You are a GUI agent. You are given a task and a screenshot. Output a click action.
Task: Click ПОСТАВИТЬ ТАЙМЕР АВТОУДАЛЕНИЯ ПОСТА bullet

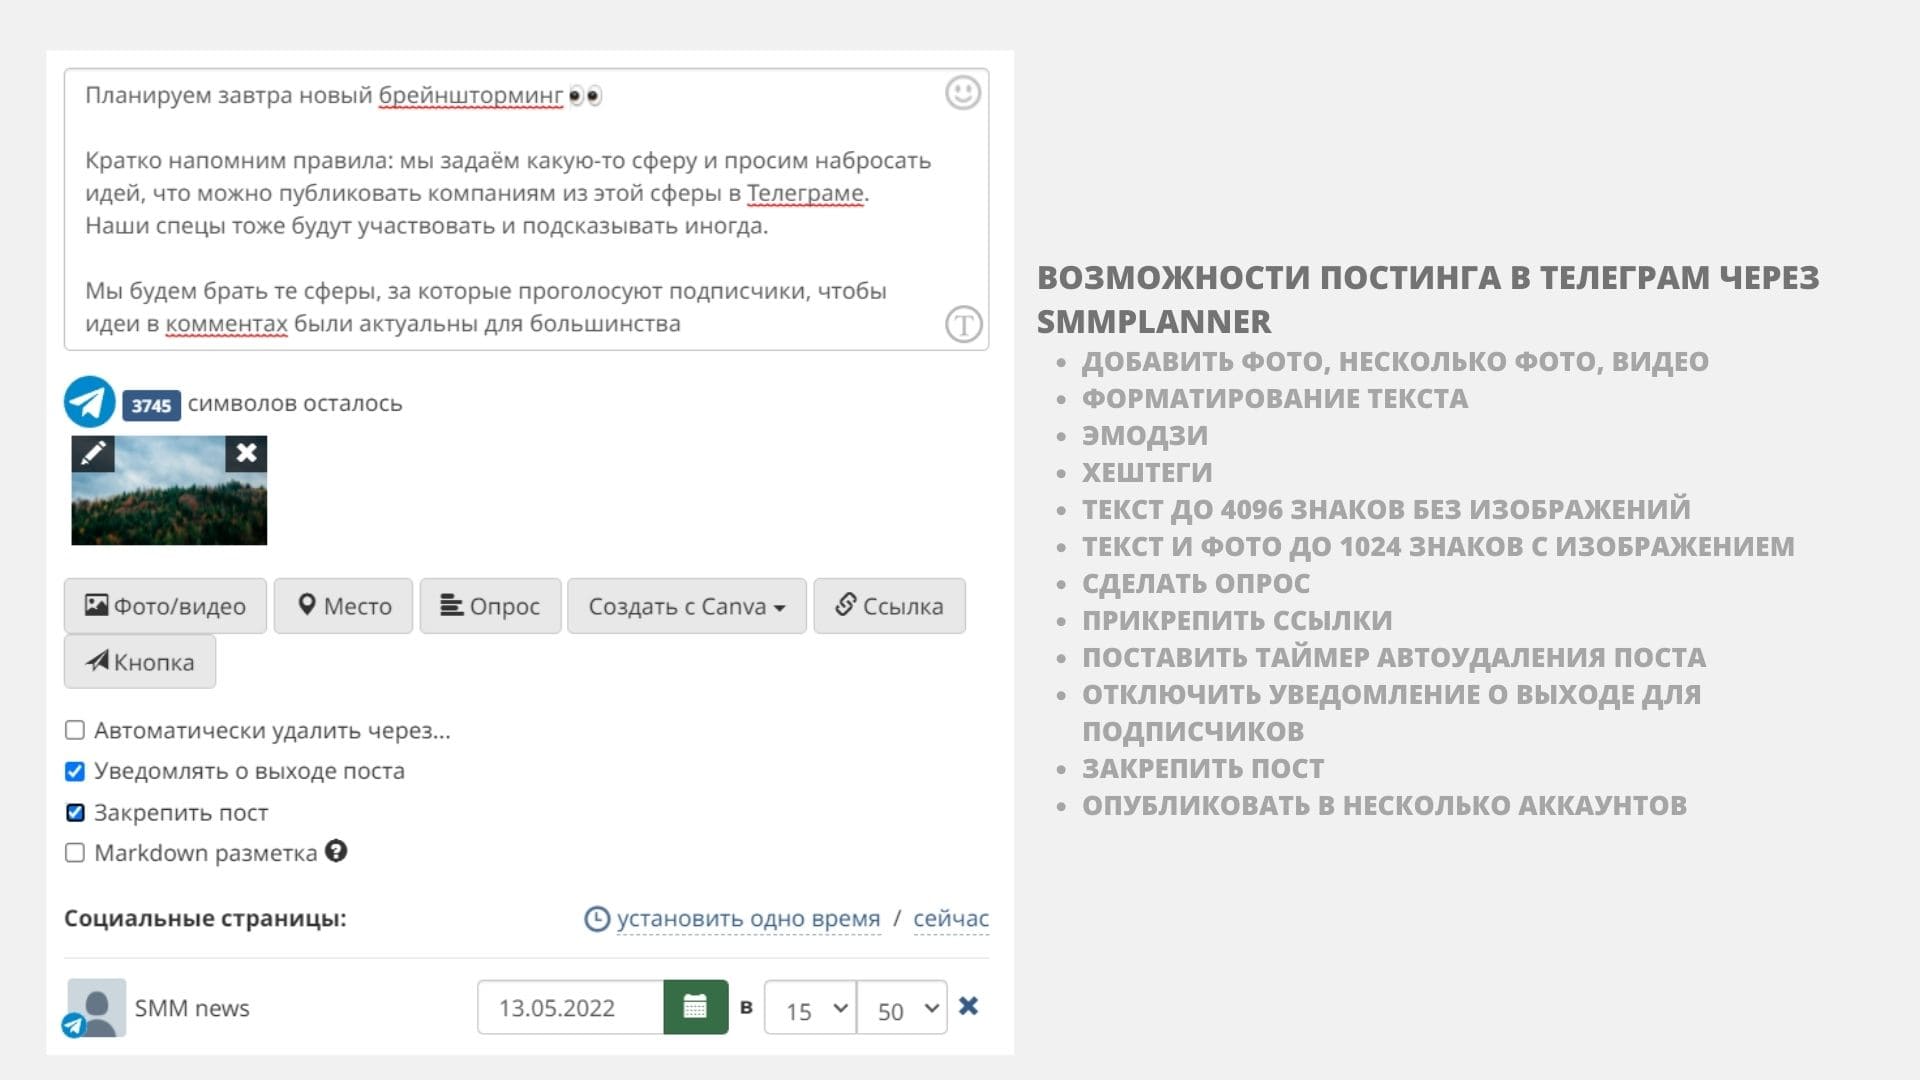pyautogui.click(x=1394, y=657)
